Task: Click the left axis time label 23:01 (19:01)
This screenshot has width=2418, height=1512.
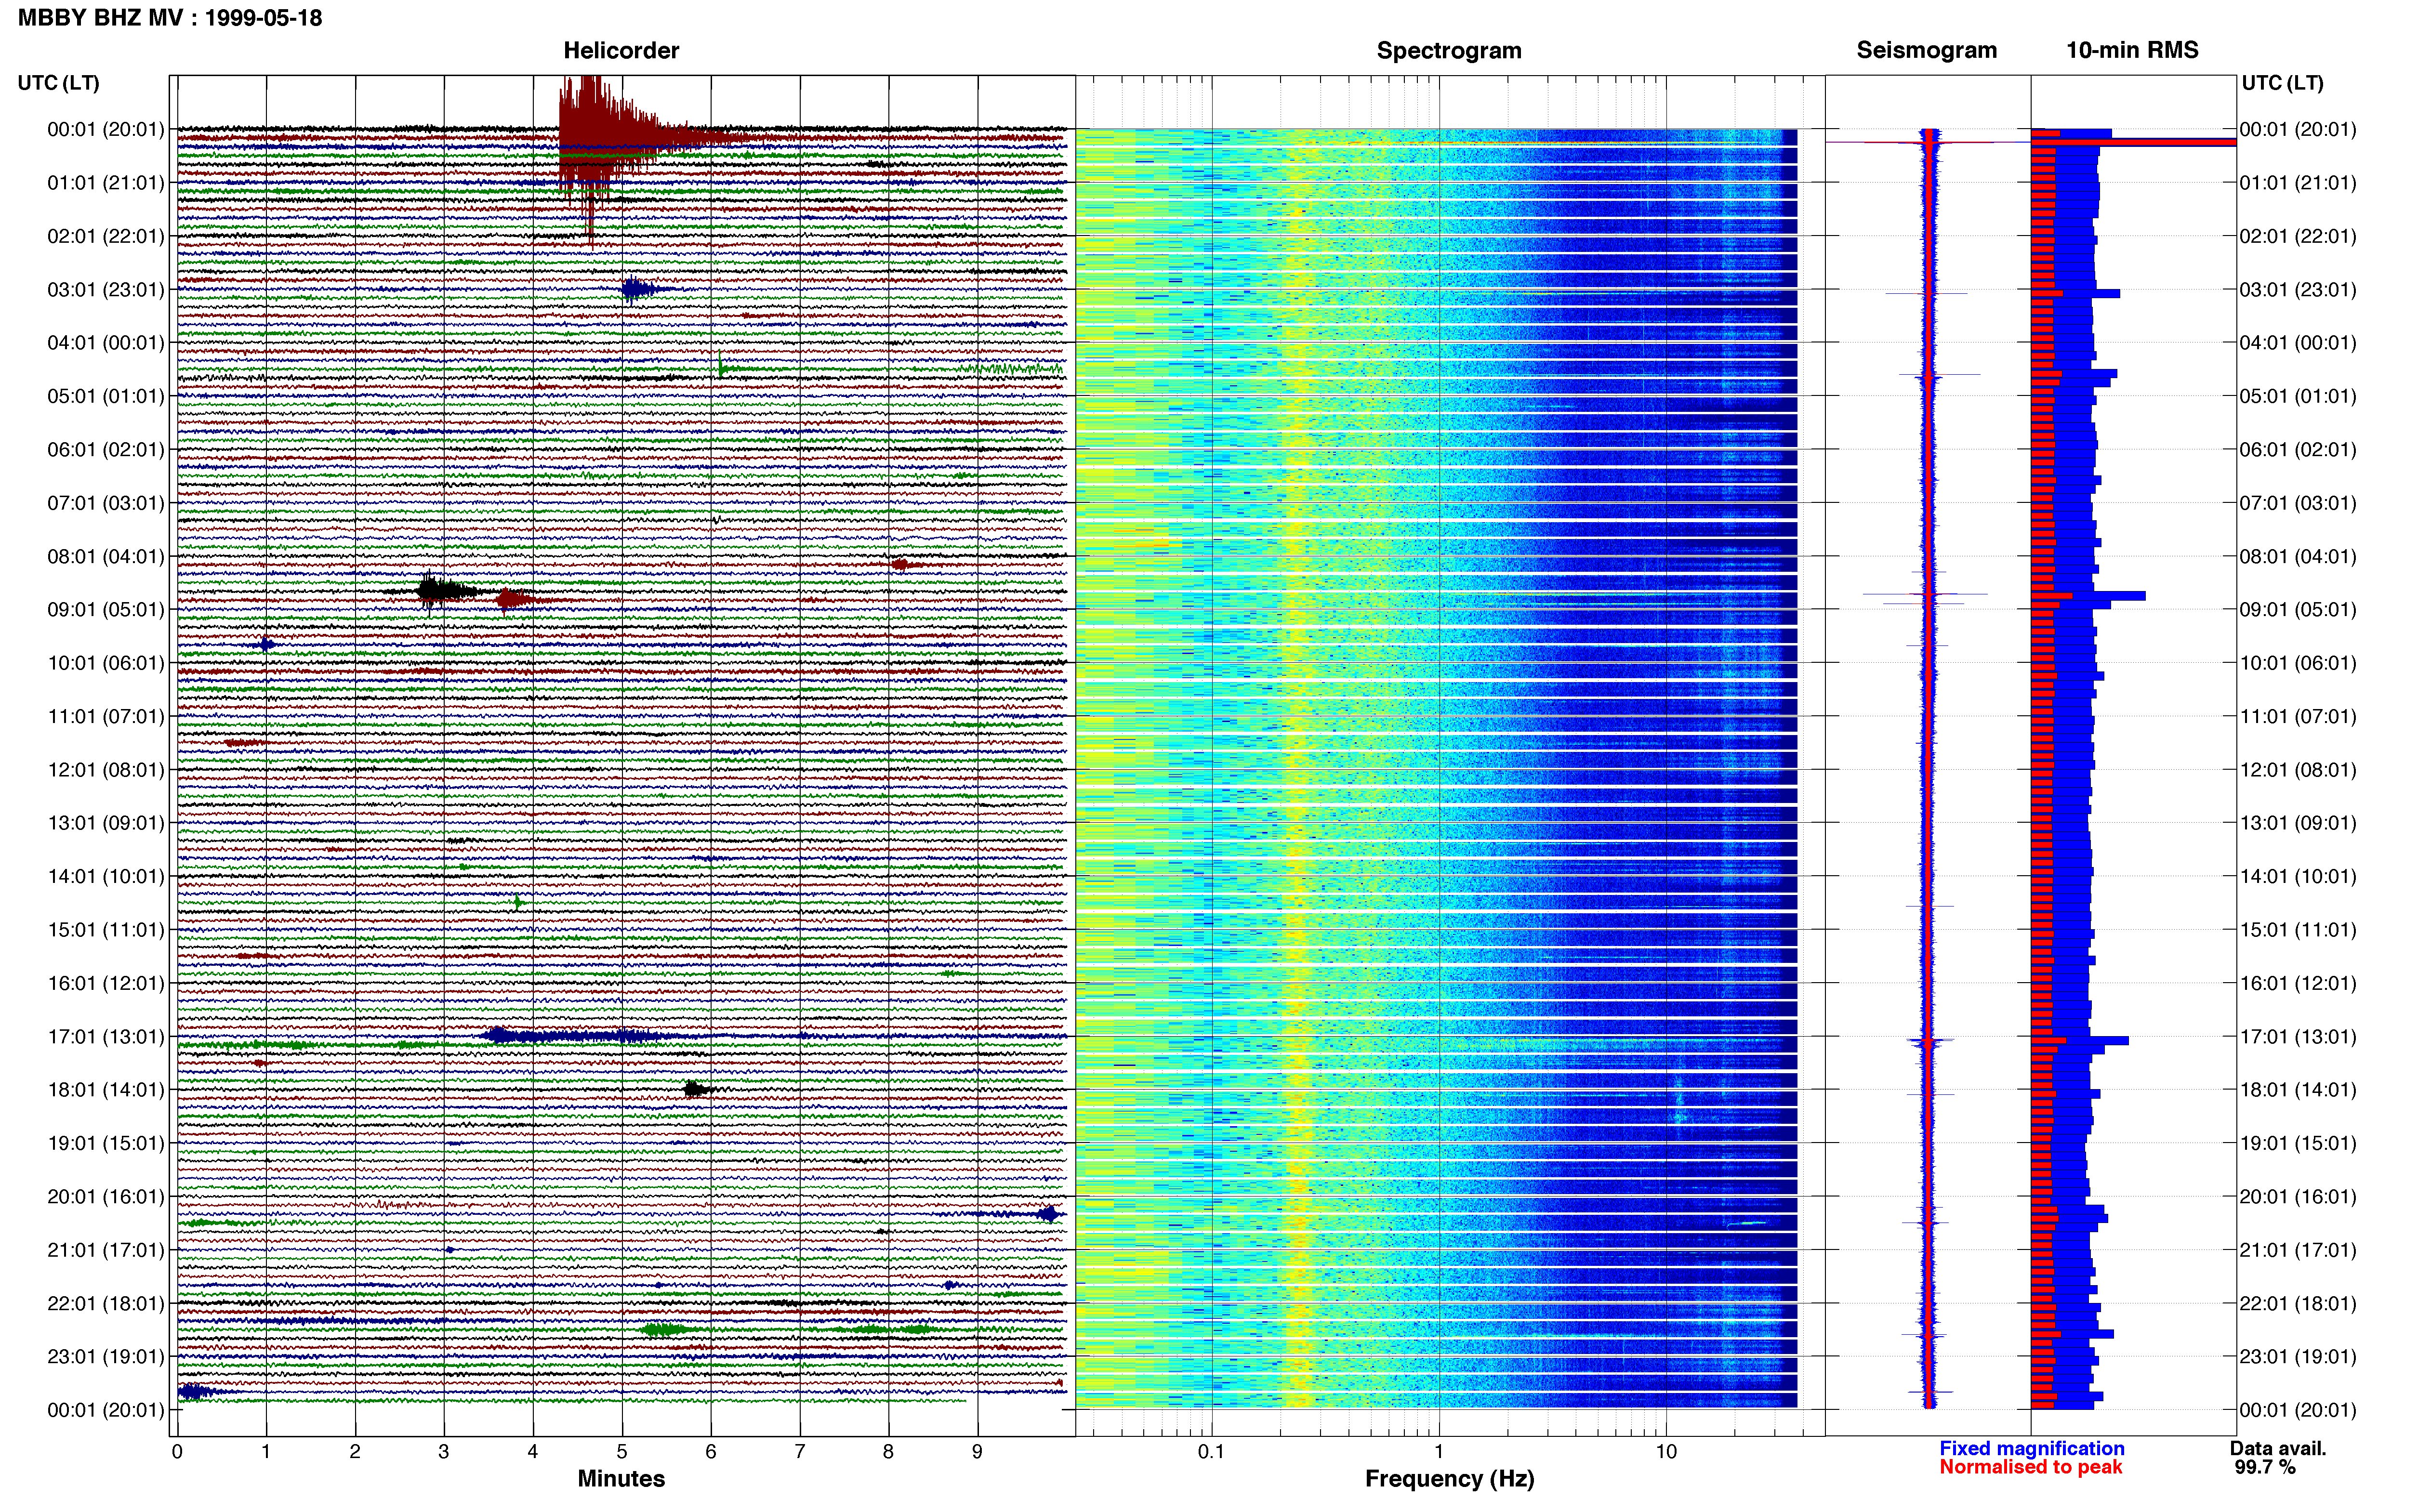Action: [x=106, y=1357]
